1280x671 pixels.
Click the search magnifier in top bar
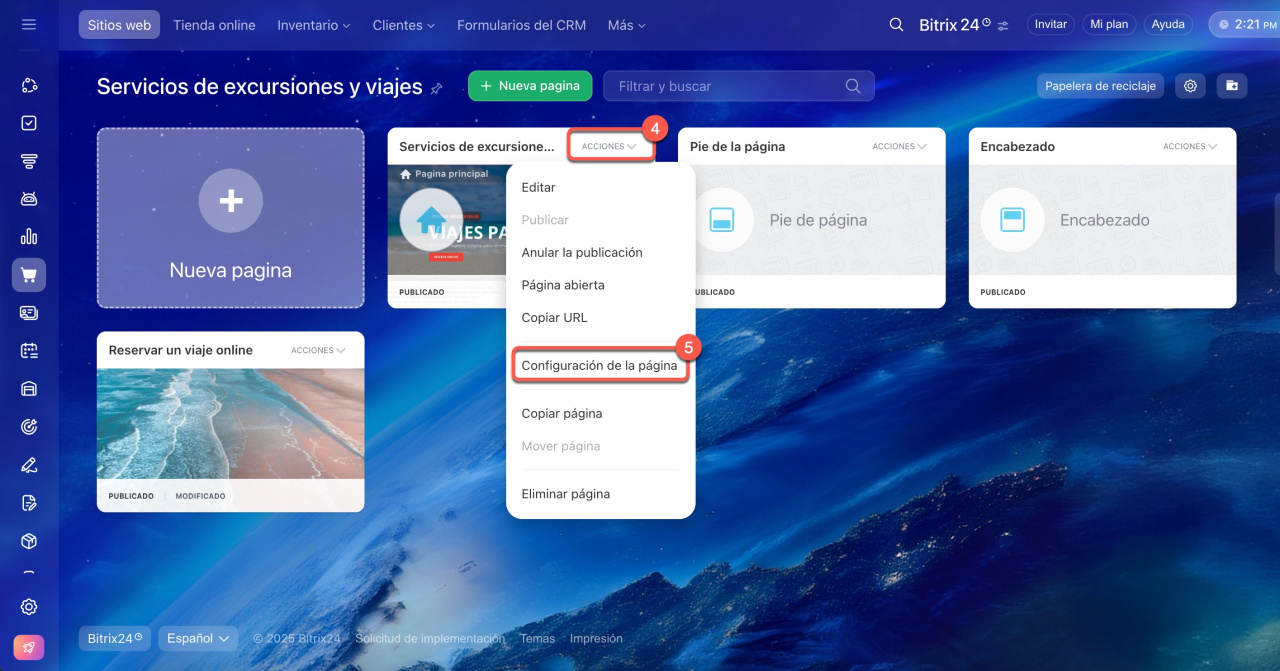click(x=896, y=25)
